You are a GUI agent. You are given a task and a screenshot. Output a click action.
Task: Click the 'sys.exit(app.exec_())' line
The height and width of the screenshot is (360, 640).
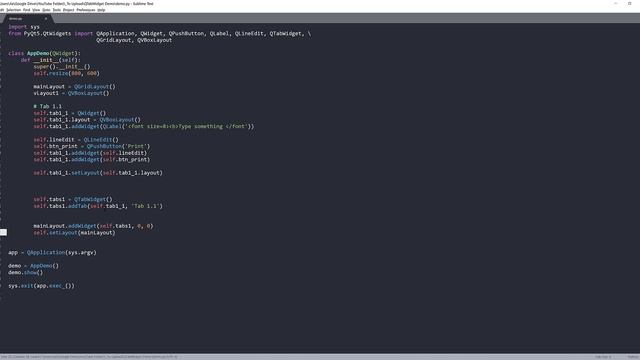coord(41,286)
